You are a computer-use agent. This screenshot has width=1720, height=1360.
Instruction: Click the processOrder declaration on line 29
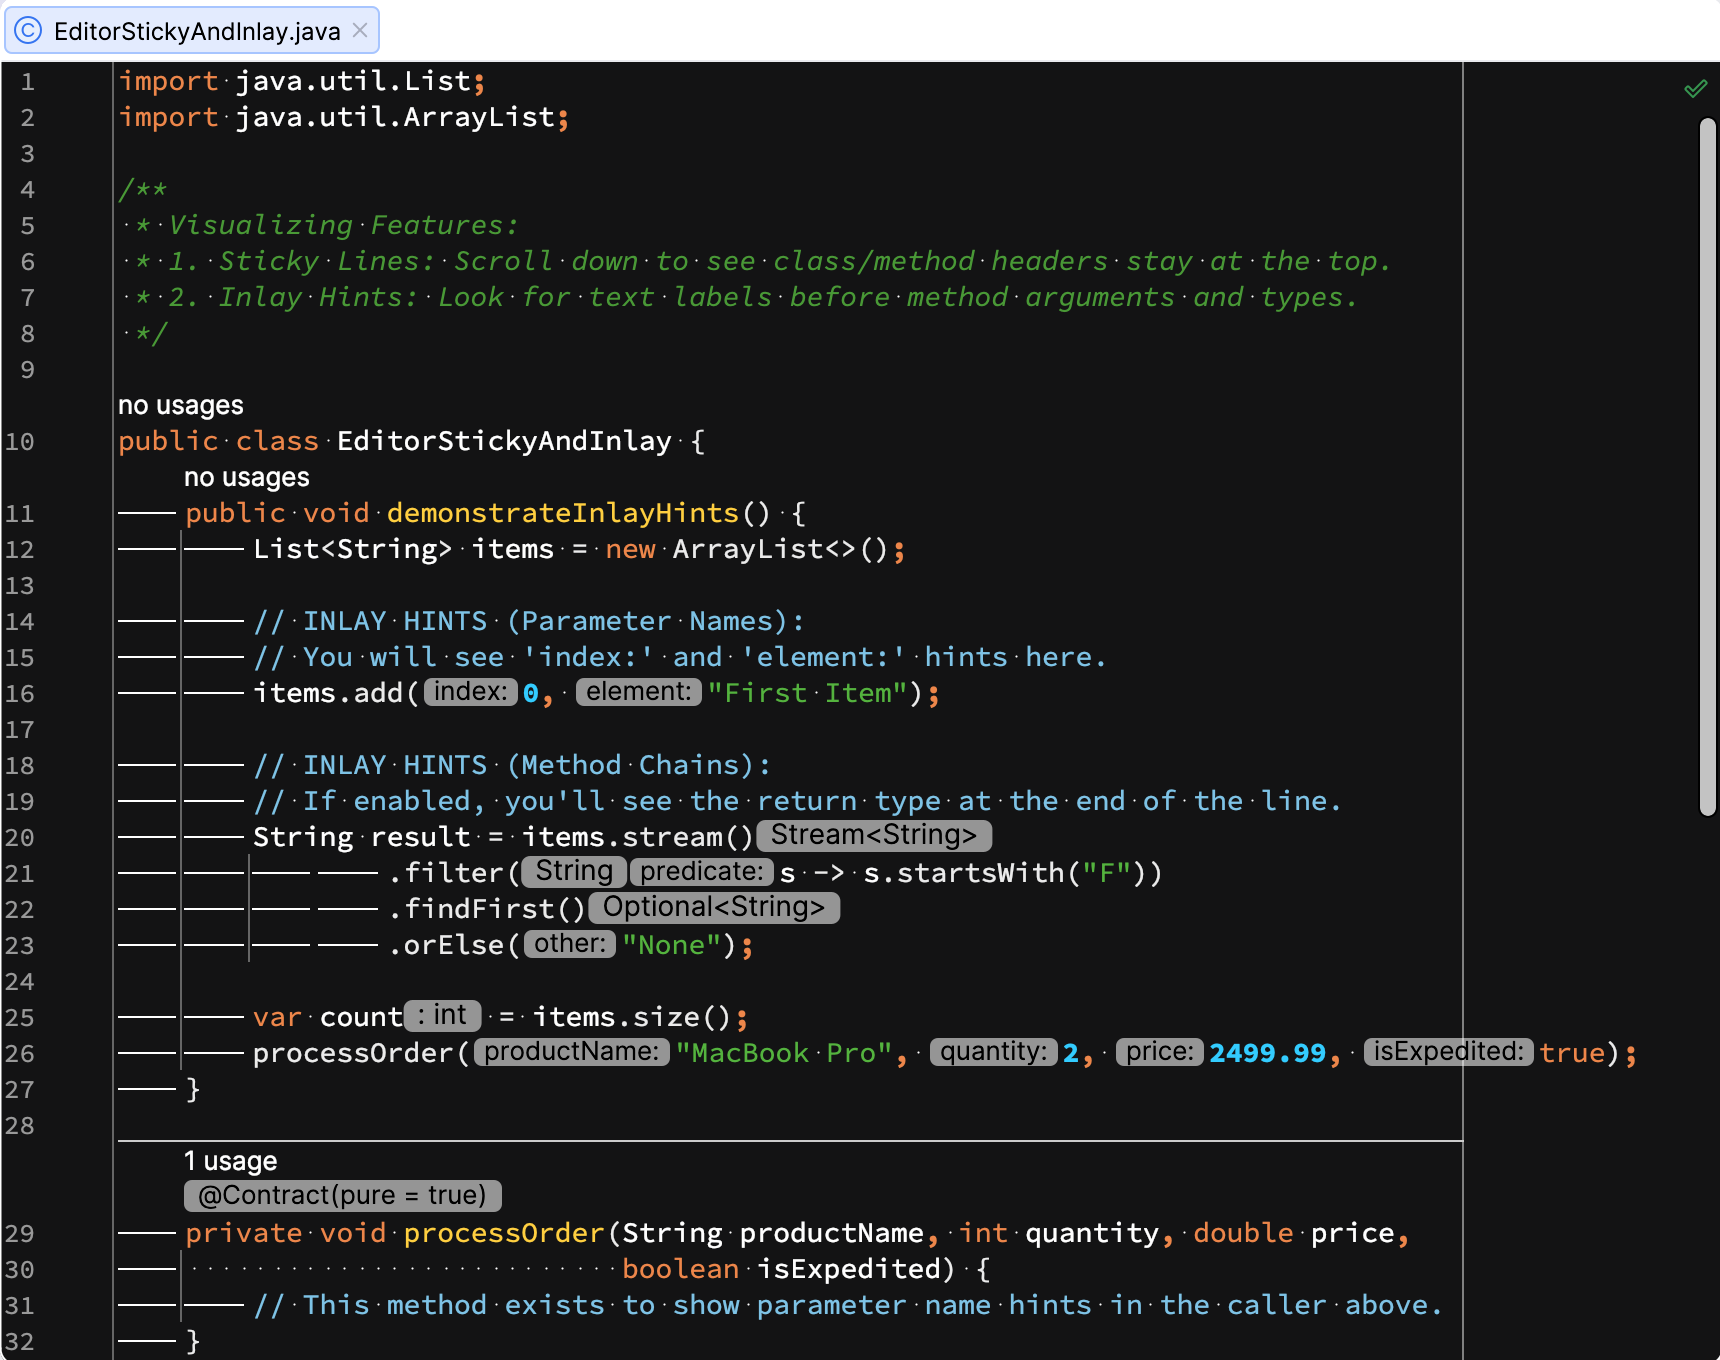pos(504,1233)
